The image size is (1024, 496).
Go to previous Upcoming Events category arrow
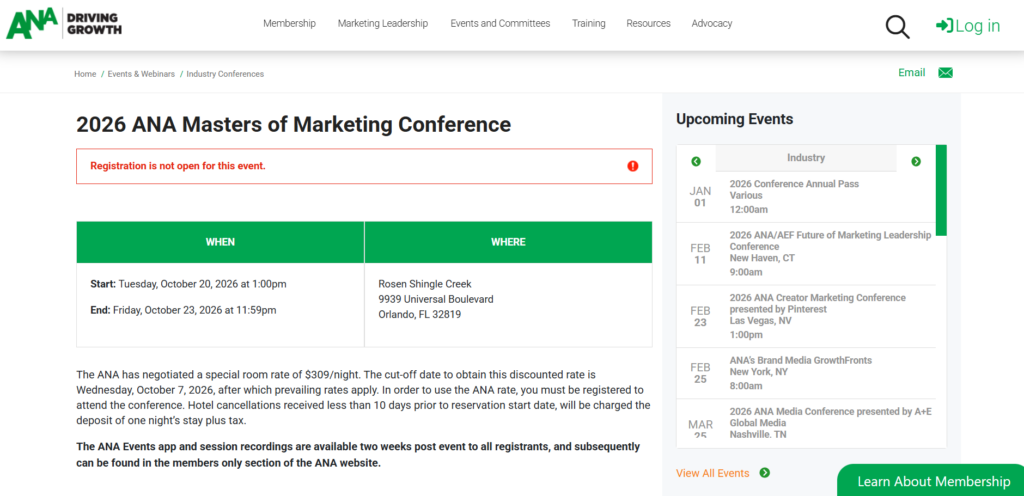click(696, 161)
